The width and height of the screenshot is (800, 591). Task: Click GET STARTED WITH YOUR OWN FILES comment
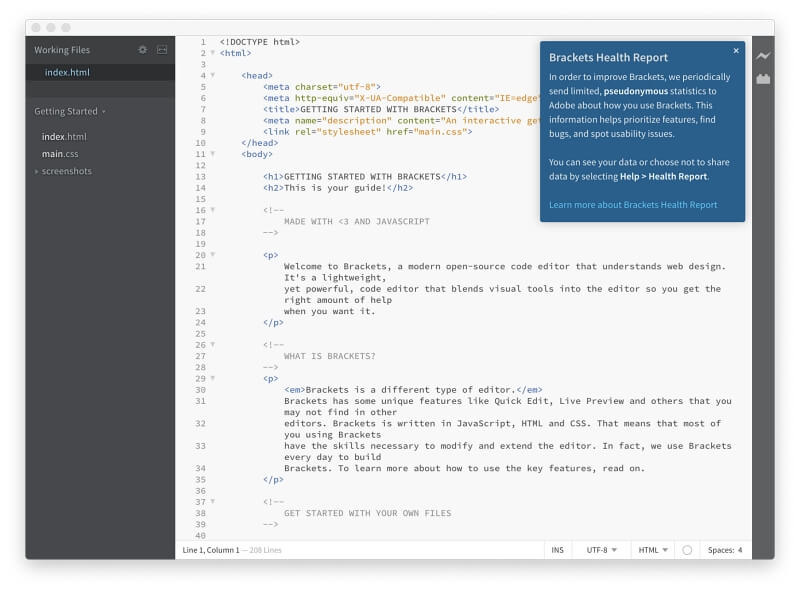click(x=367, y=513)
